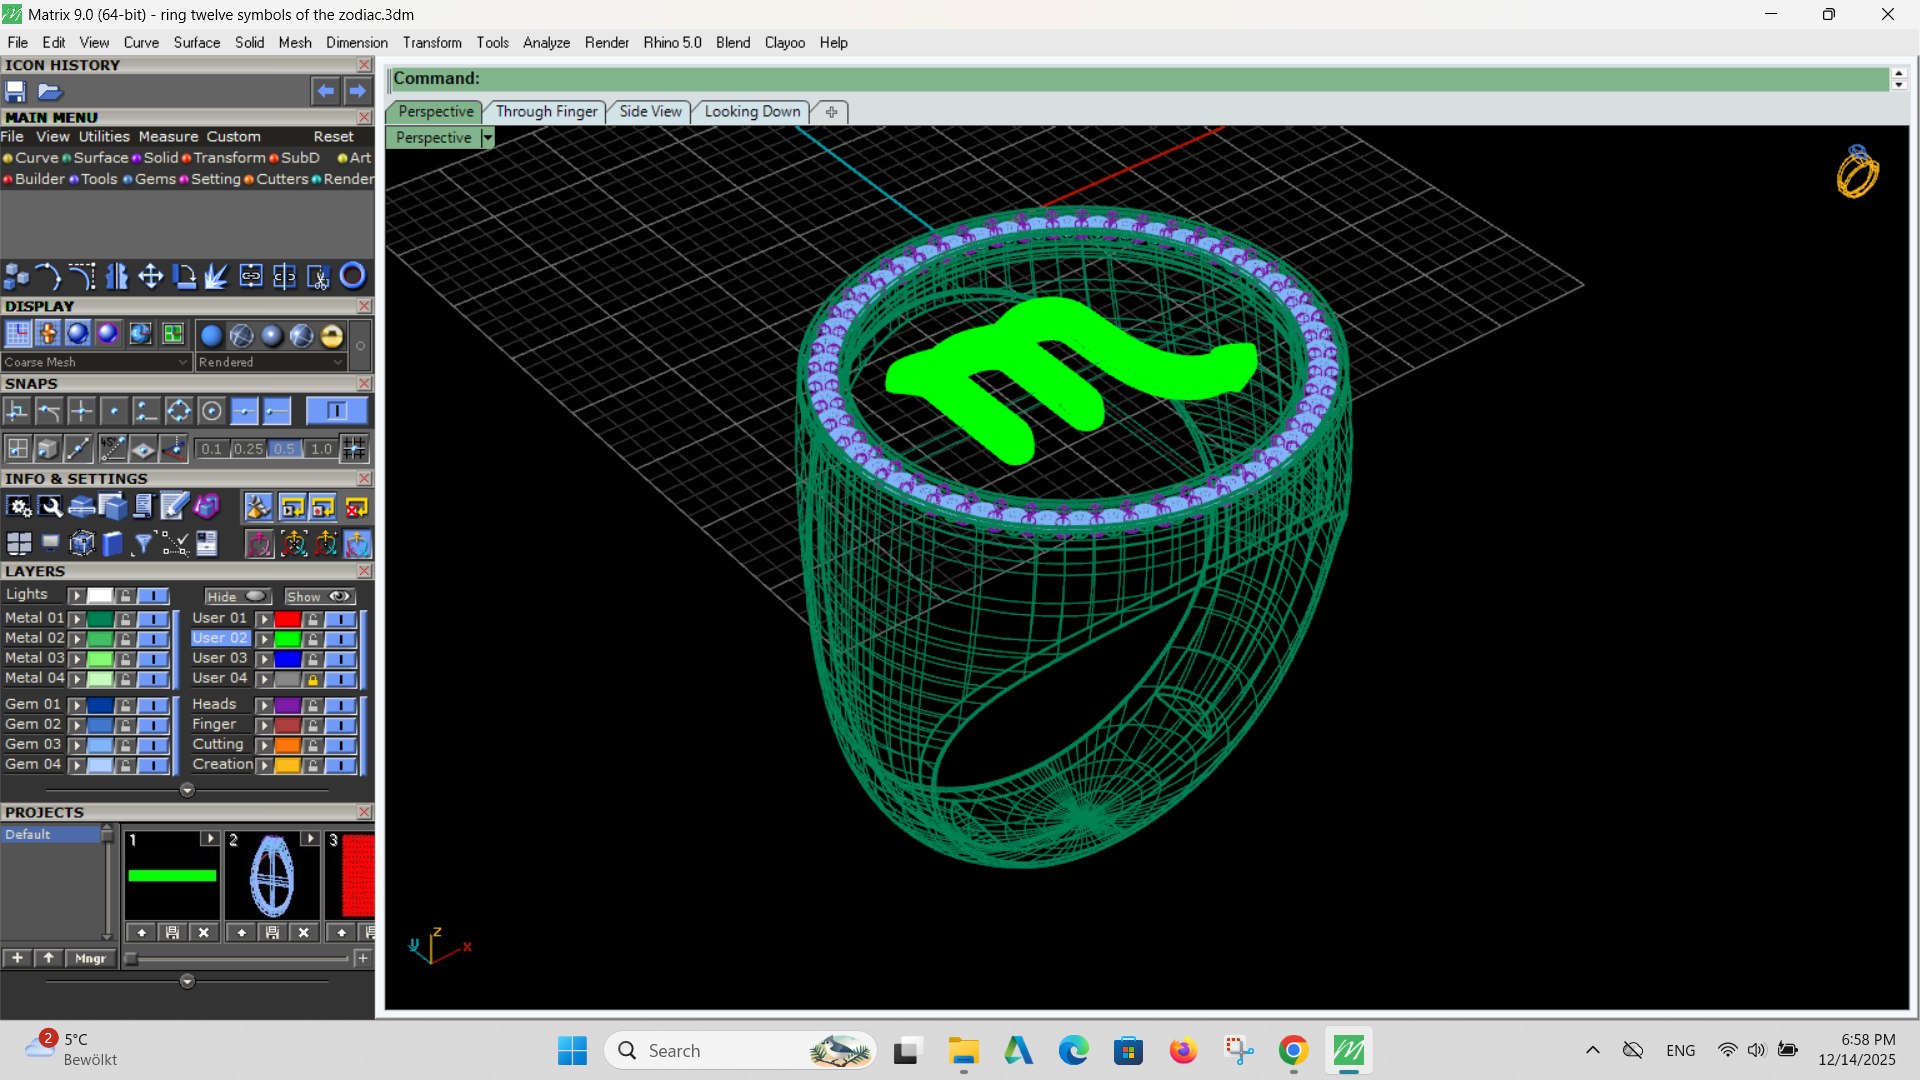Click the Show layers button
The width and height of the screenshot is (1920, 1080).
[x=319, y=596]
